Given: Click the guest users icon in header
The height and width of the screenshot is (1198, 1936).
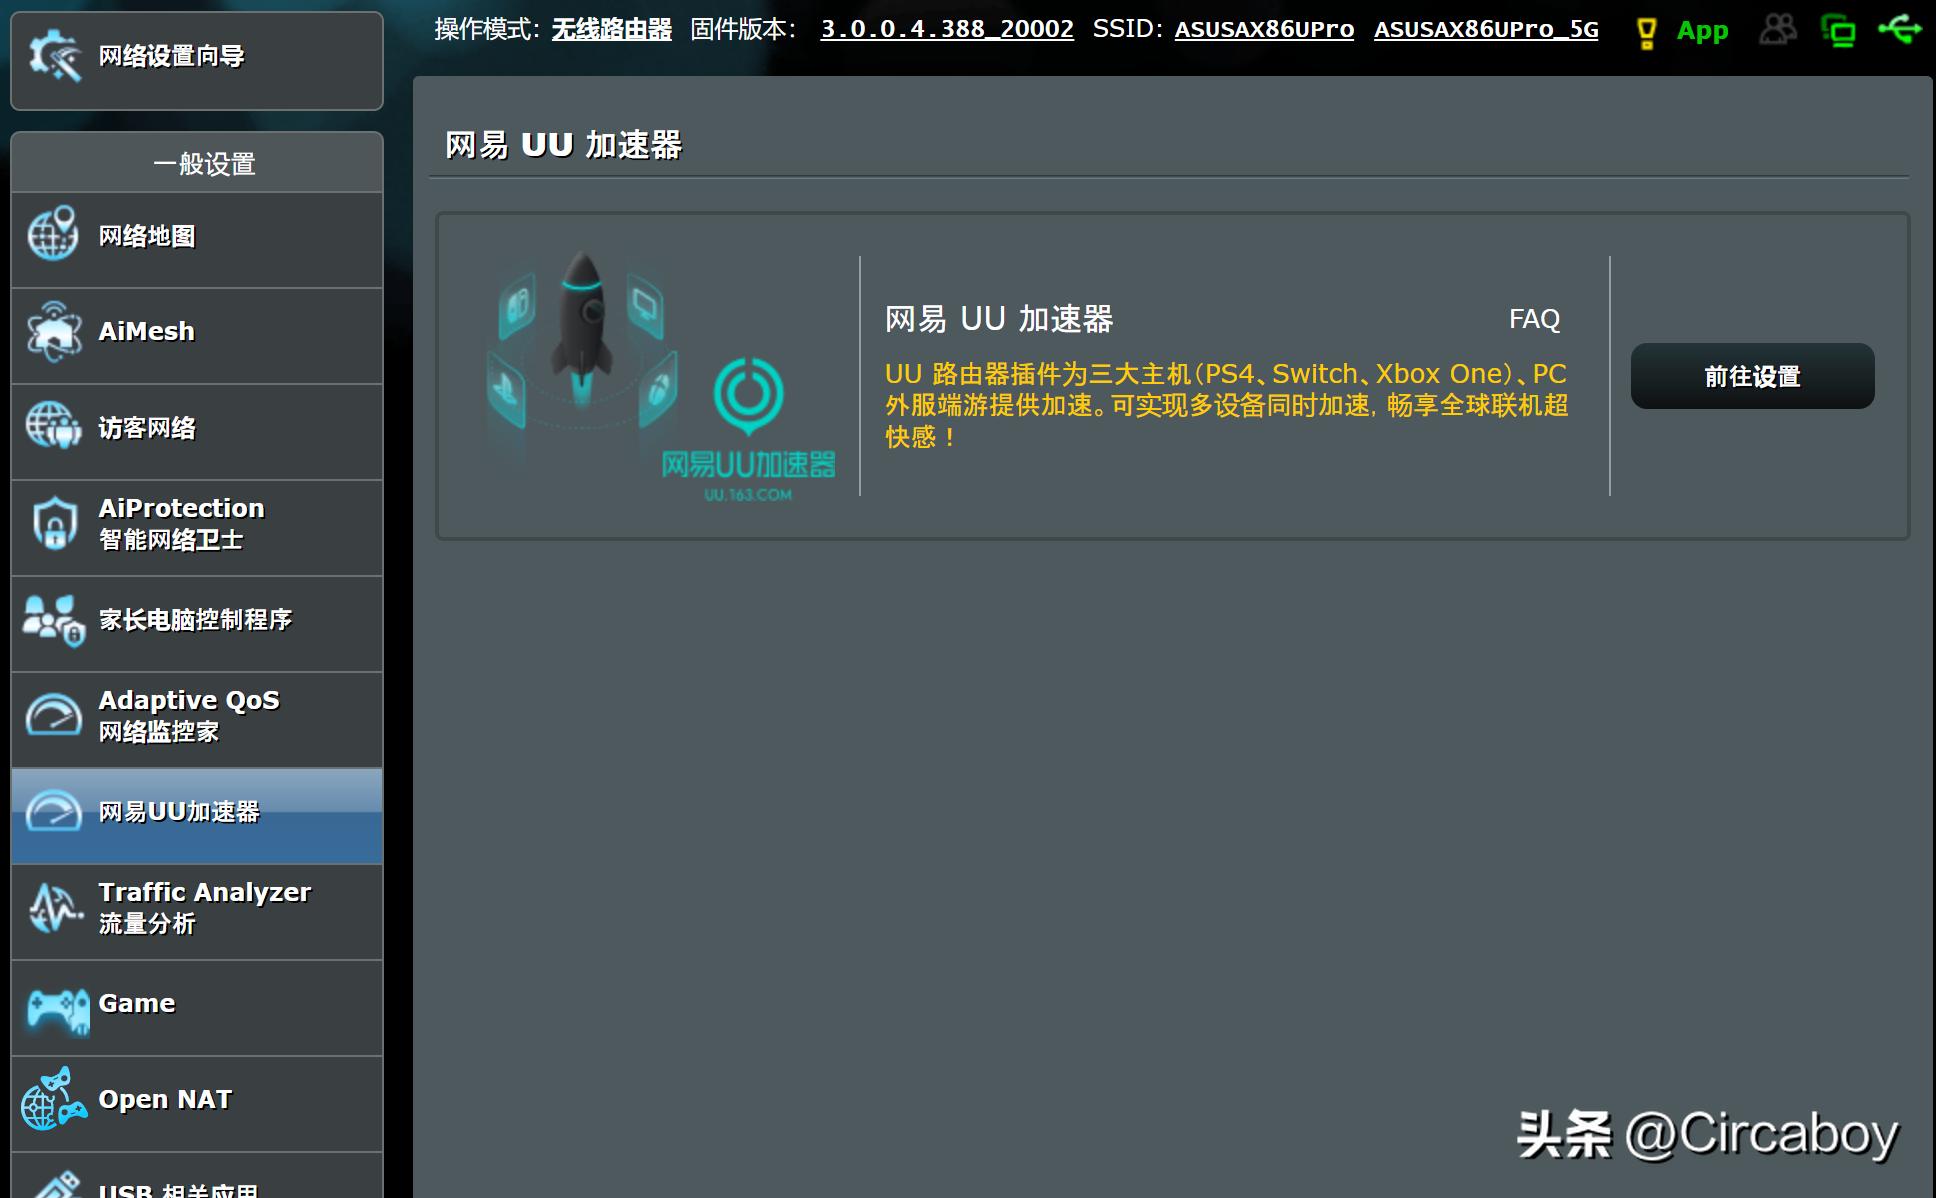Looking at the screenshot, I should point(1779,31).
